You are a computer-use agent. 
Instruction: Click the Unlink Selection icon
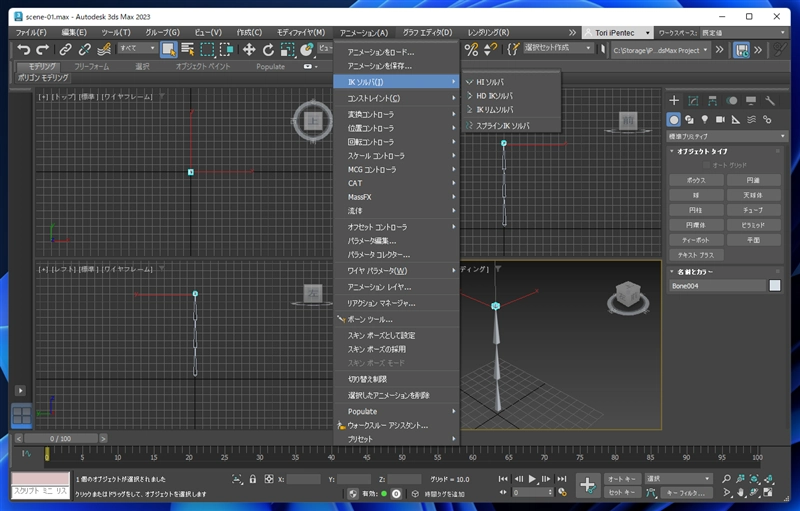click(85, 49)
